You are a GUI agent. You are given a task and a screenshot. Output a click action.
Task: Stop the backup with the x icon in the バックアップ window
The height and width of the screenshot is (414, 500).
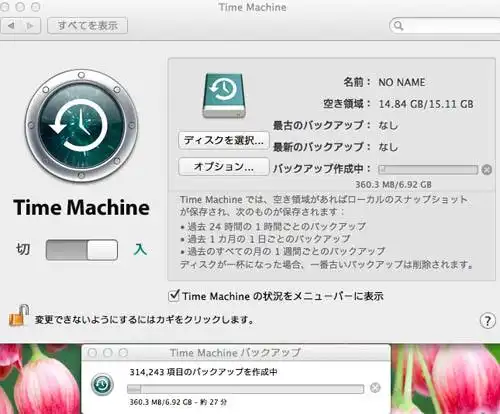tap(375, 388)
